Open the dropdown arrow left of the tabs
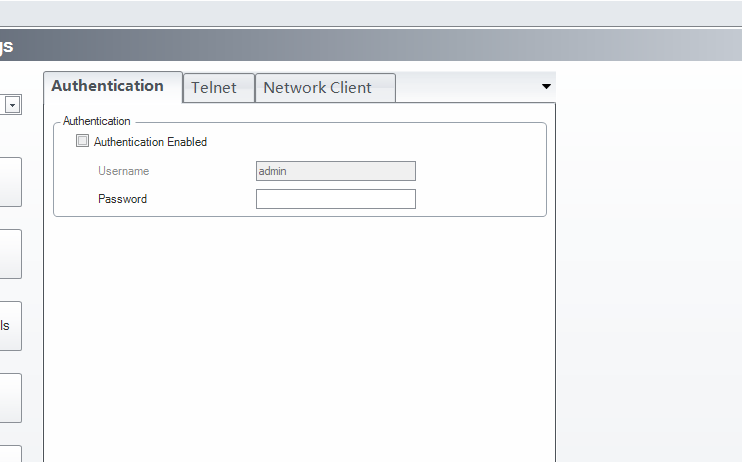 [13, 105]
